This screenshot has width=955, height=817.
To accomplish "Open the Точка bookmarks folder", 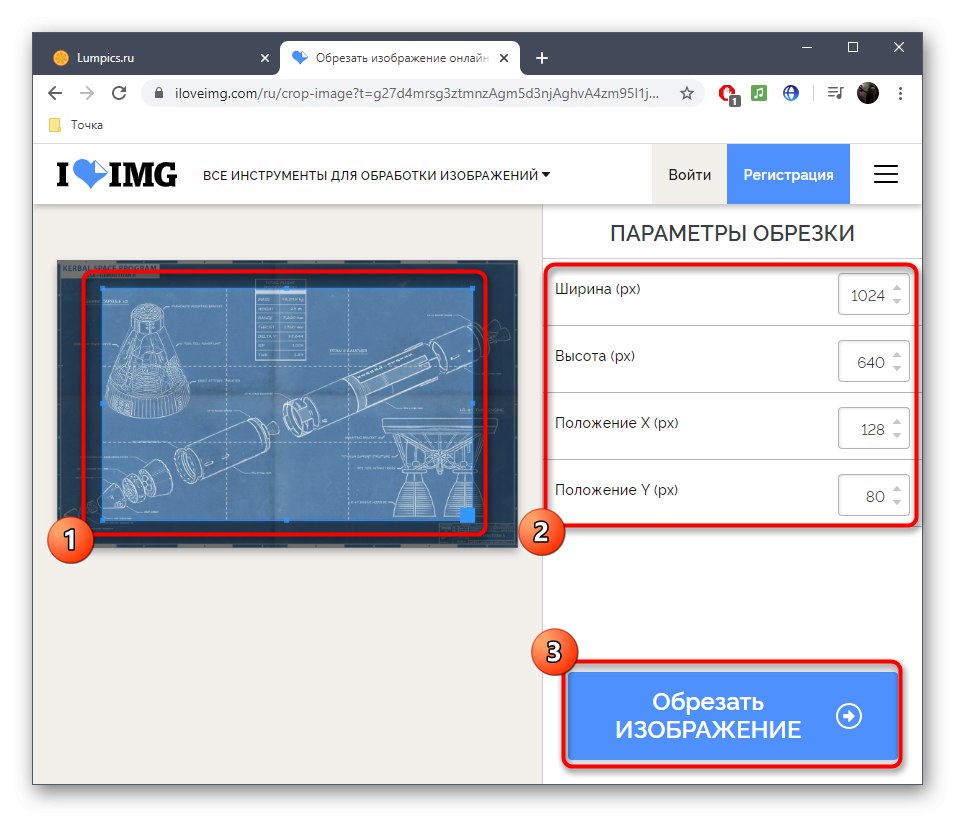I will pos(76,125).
